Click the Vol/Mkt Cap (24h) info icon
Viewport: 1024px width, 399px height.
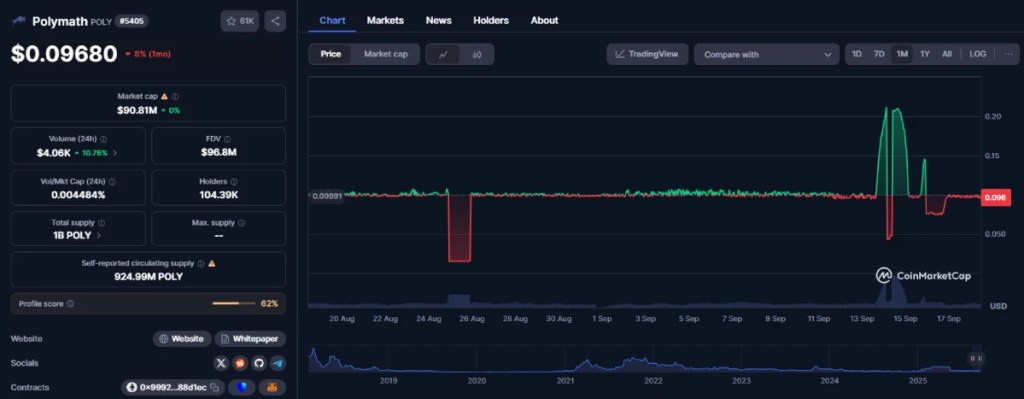pos(112,182)
